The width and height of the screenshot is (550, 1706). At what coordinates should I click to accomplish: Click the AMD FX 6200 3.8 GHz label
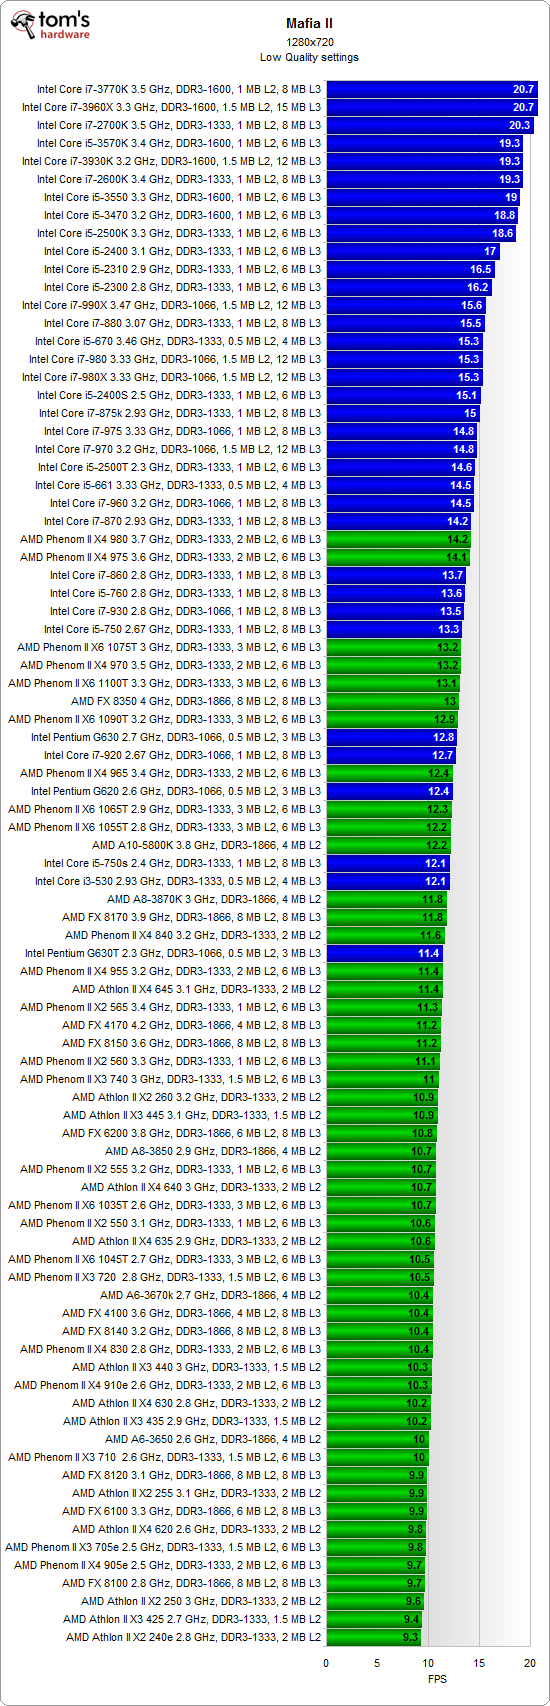pos(192,1133)
